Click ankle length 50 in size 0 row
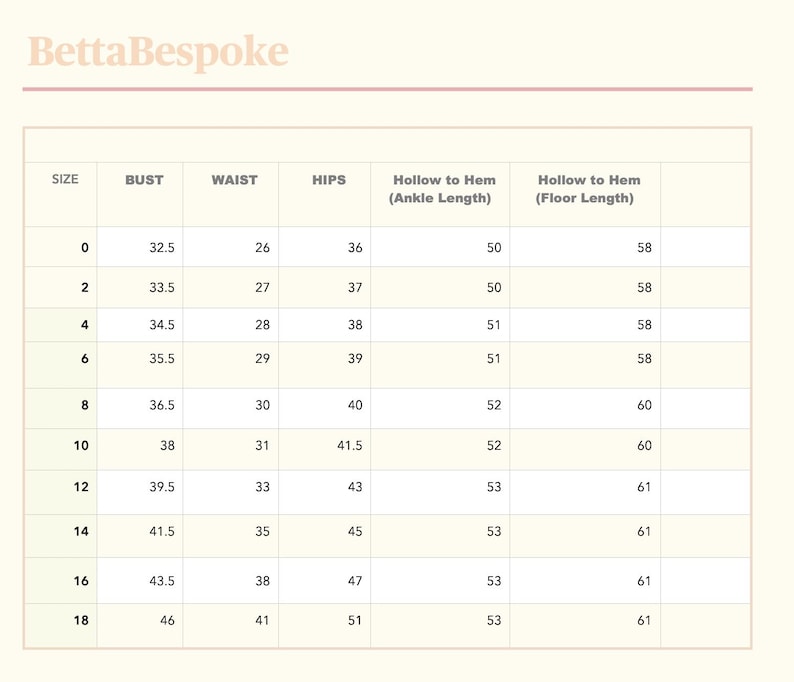794x682 pixels. click(x=494, y=248)
